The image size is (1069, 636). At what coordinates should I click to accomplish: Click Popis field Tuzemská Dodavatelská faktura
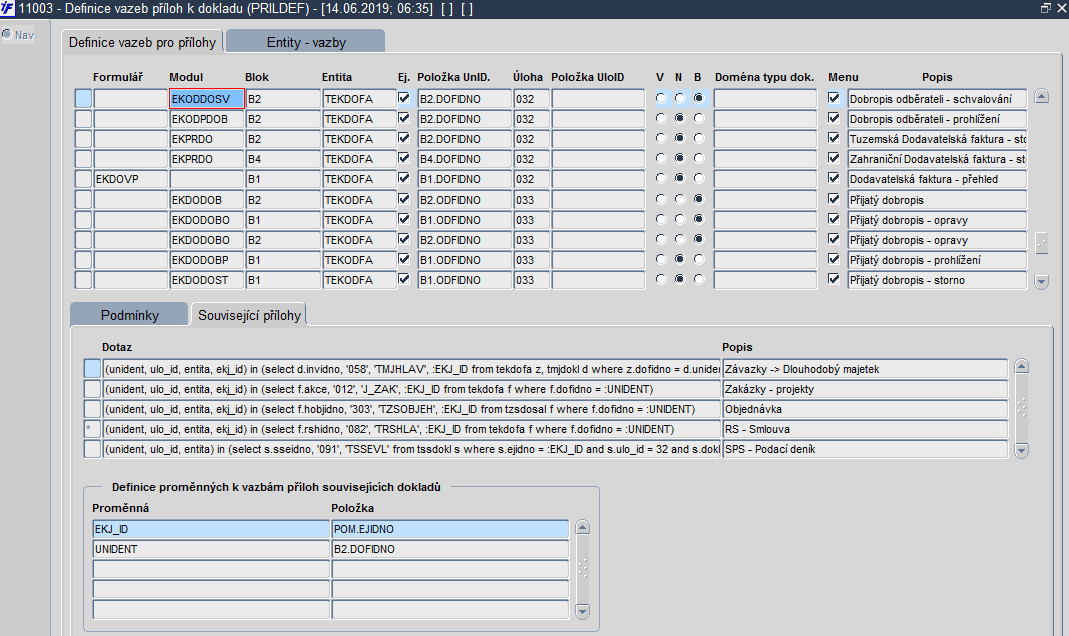click(x=937, y=139)
